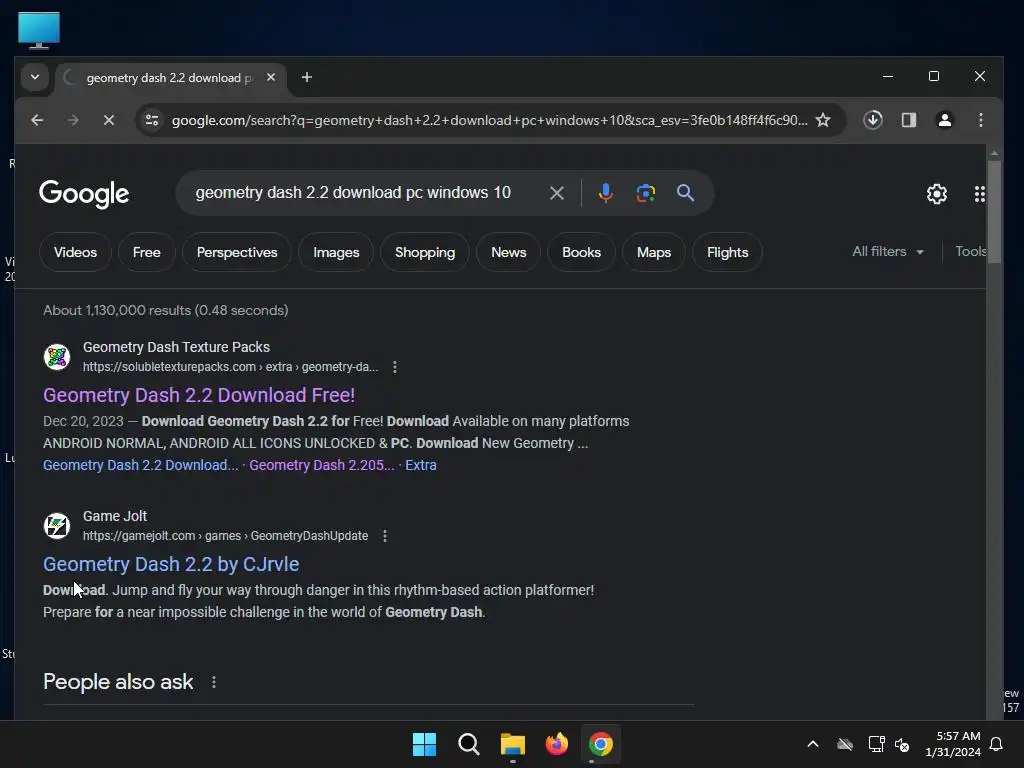Click Chrome icon in taskbar
The width and height of the screenshot is (1024, 768).
[601, 744]
